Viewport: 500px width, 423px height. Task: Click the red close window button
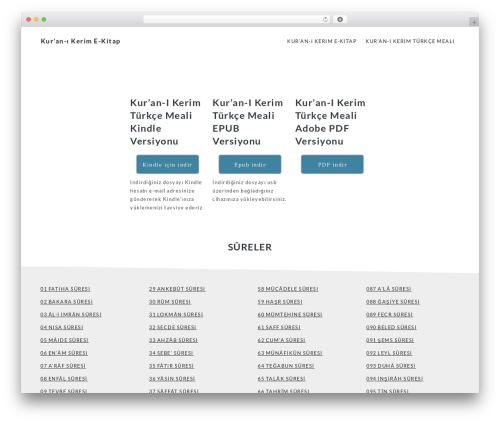(x=29, y=20)
